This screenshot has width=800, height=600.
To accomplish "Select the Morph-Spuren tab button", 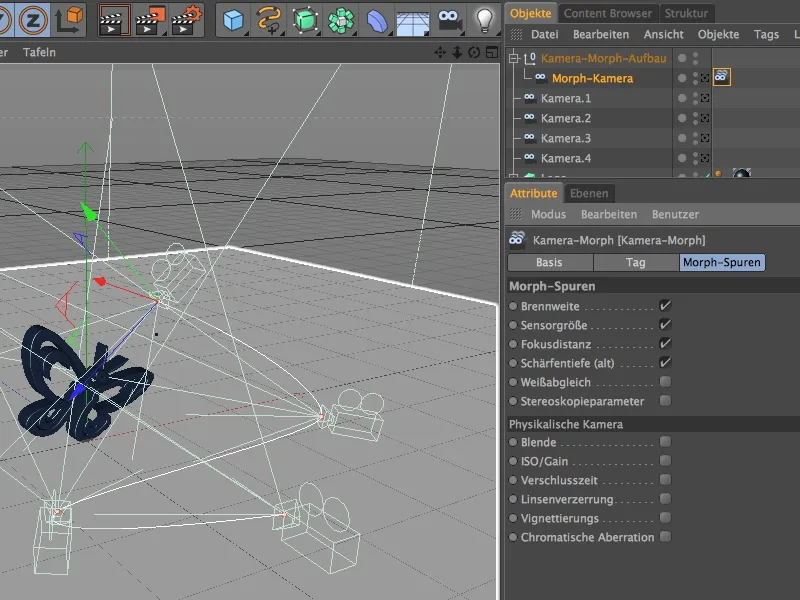I will (722, 262).
